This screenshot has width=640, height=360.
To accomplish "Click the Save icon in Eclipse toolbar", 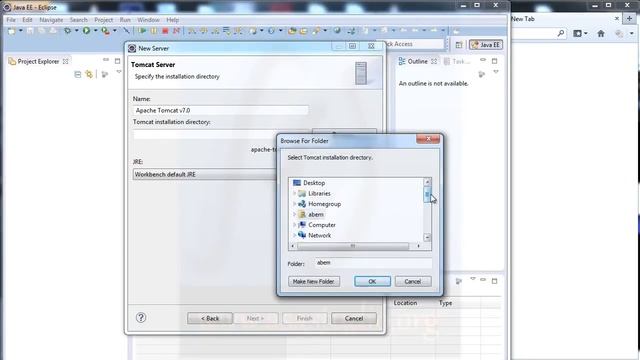I will (30, 31).
